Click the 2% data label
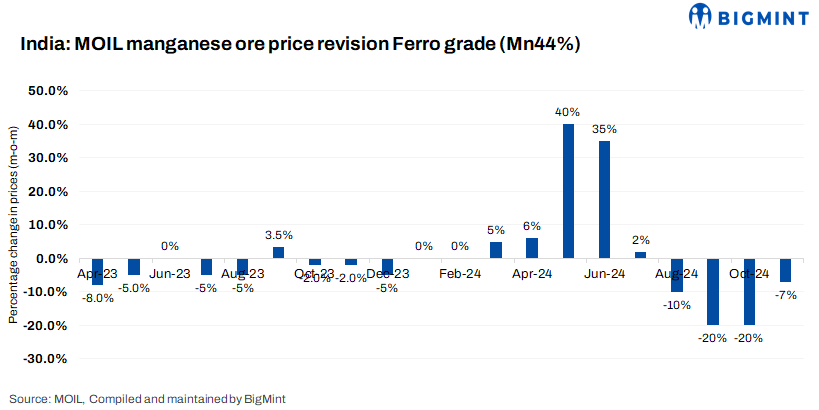 [640, 240]
